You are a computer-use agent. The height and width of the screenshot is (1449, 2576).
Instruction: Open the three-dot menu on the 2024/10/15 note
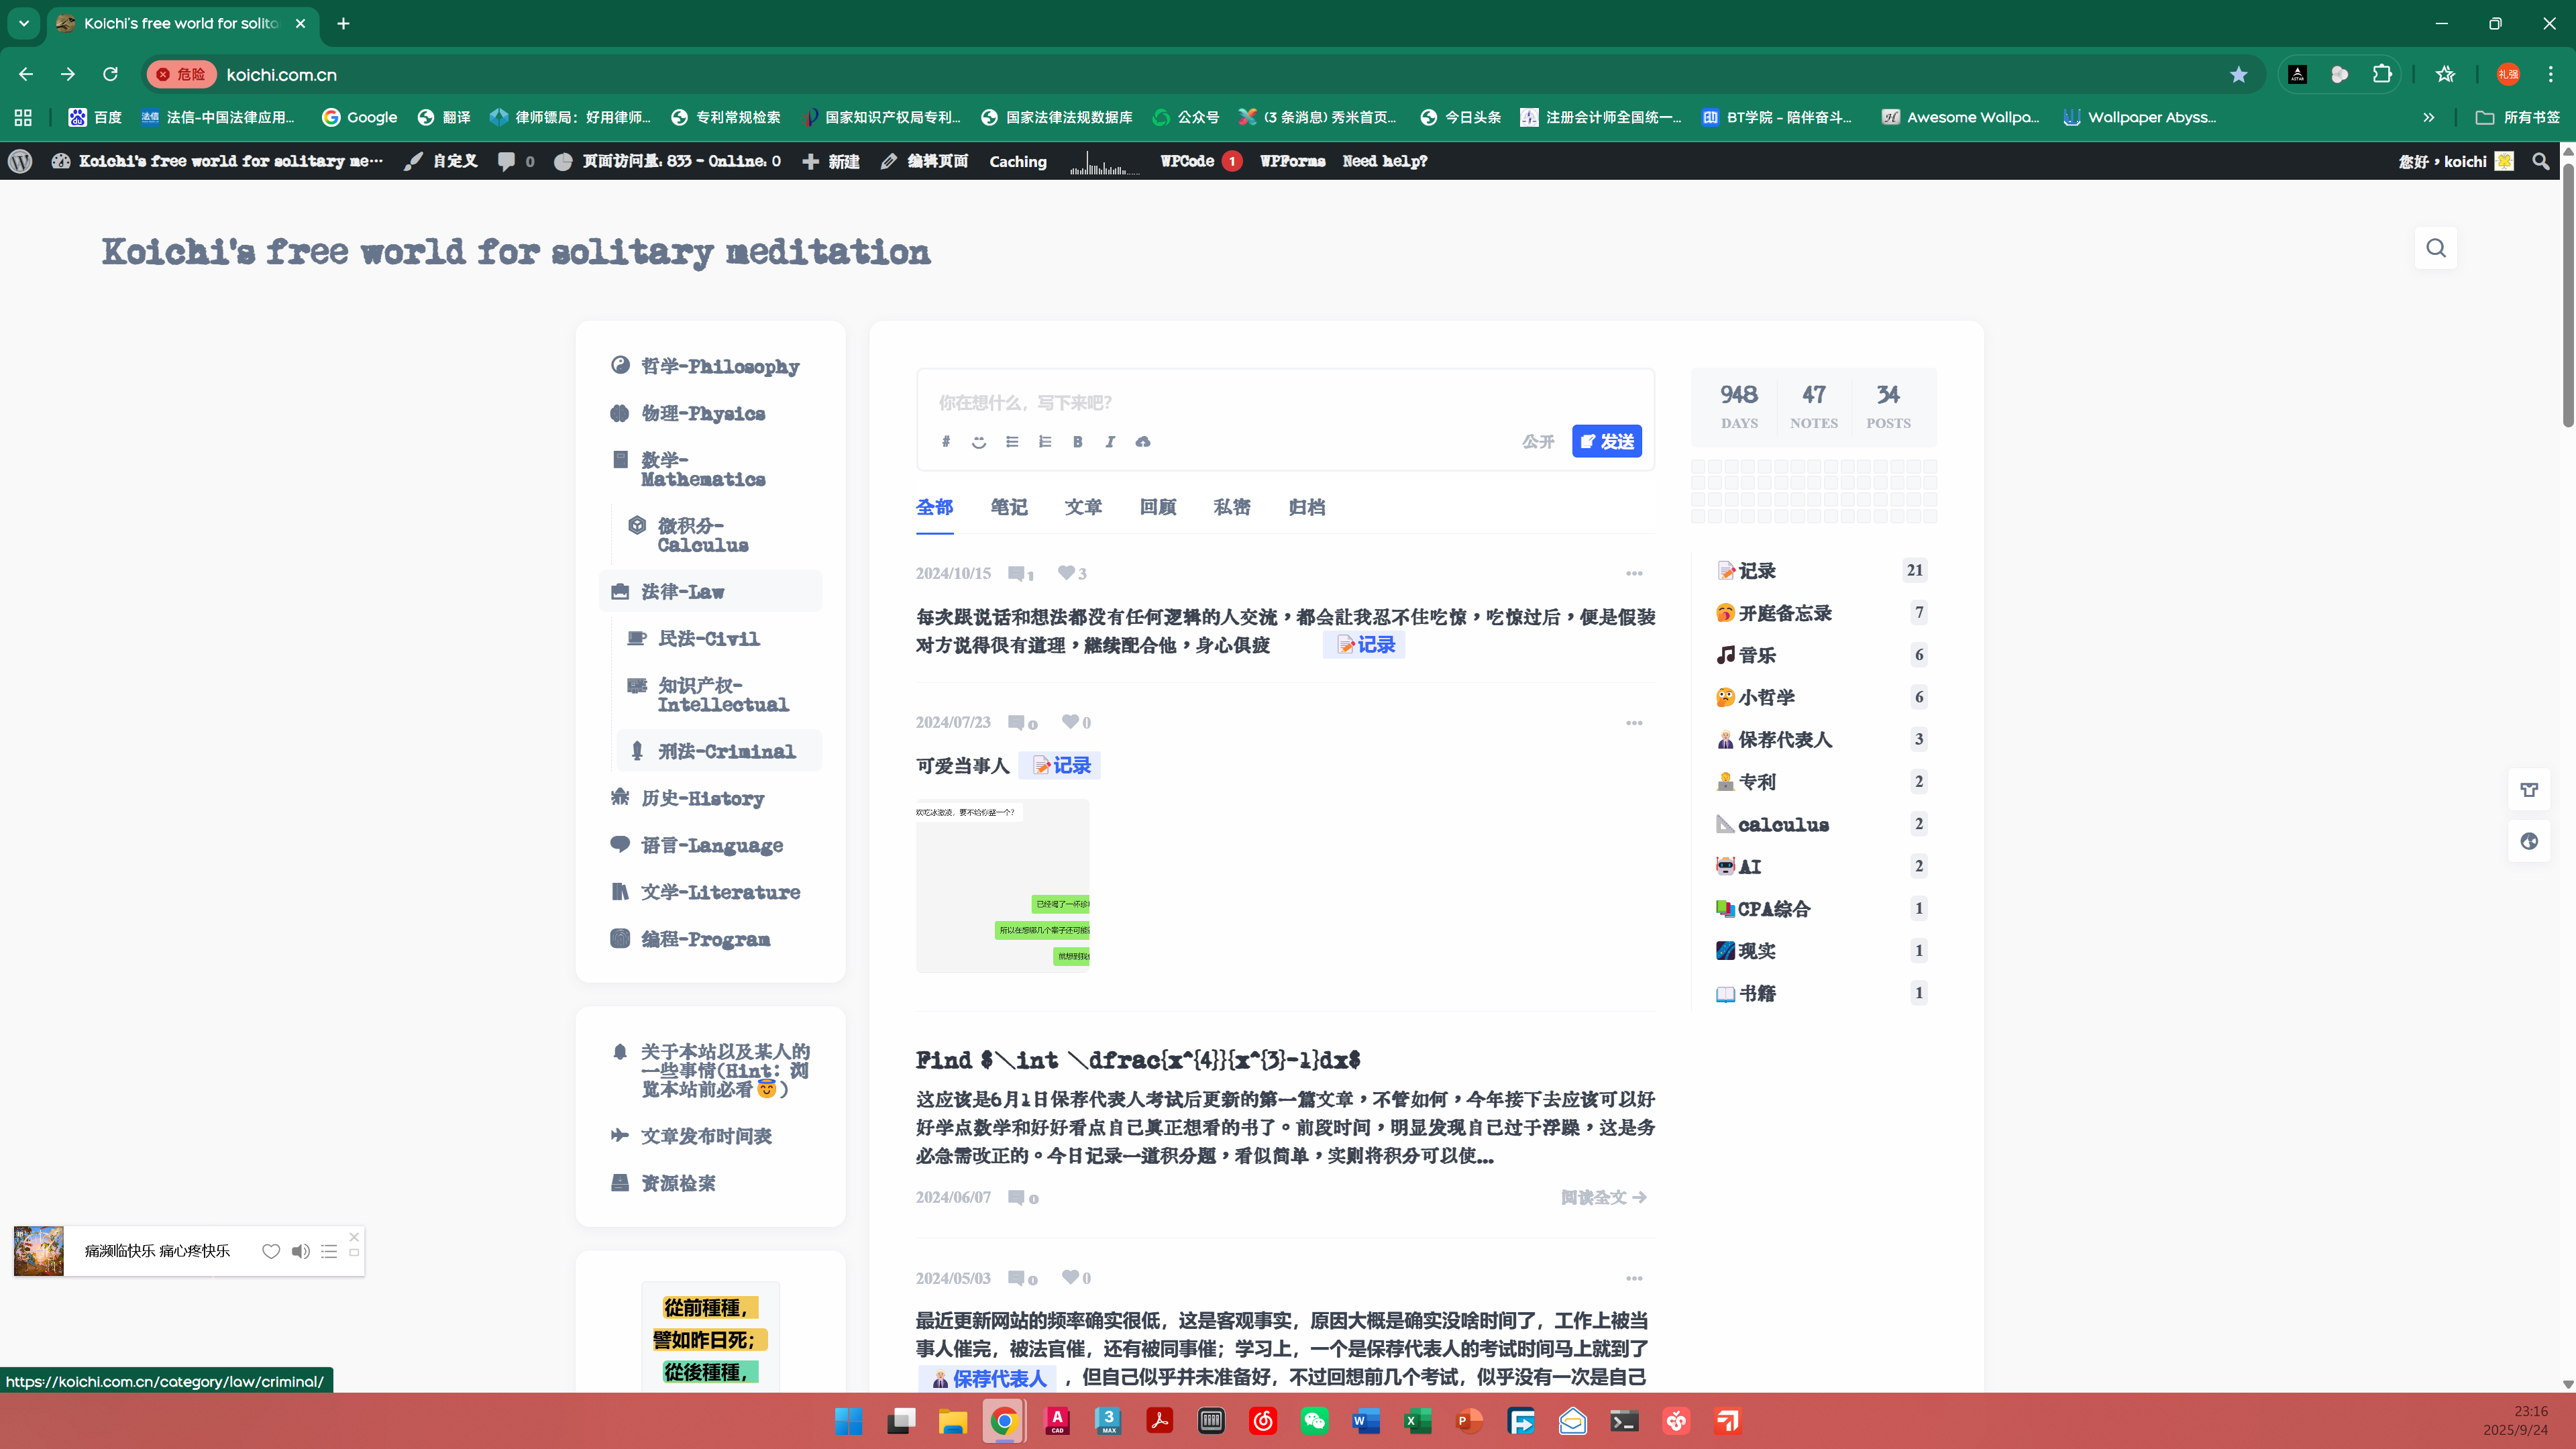(1634, 573)
